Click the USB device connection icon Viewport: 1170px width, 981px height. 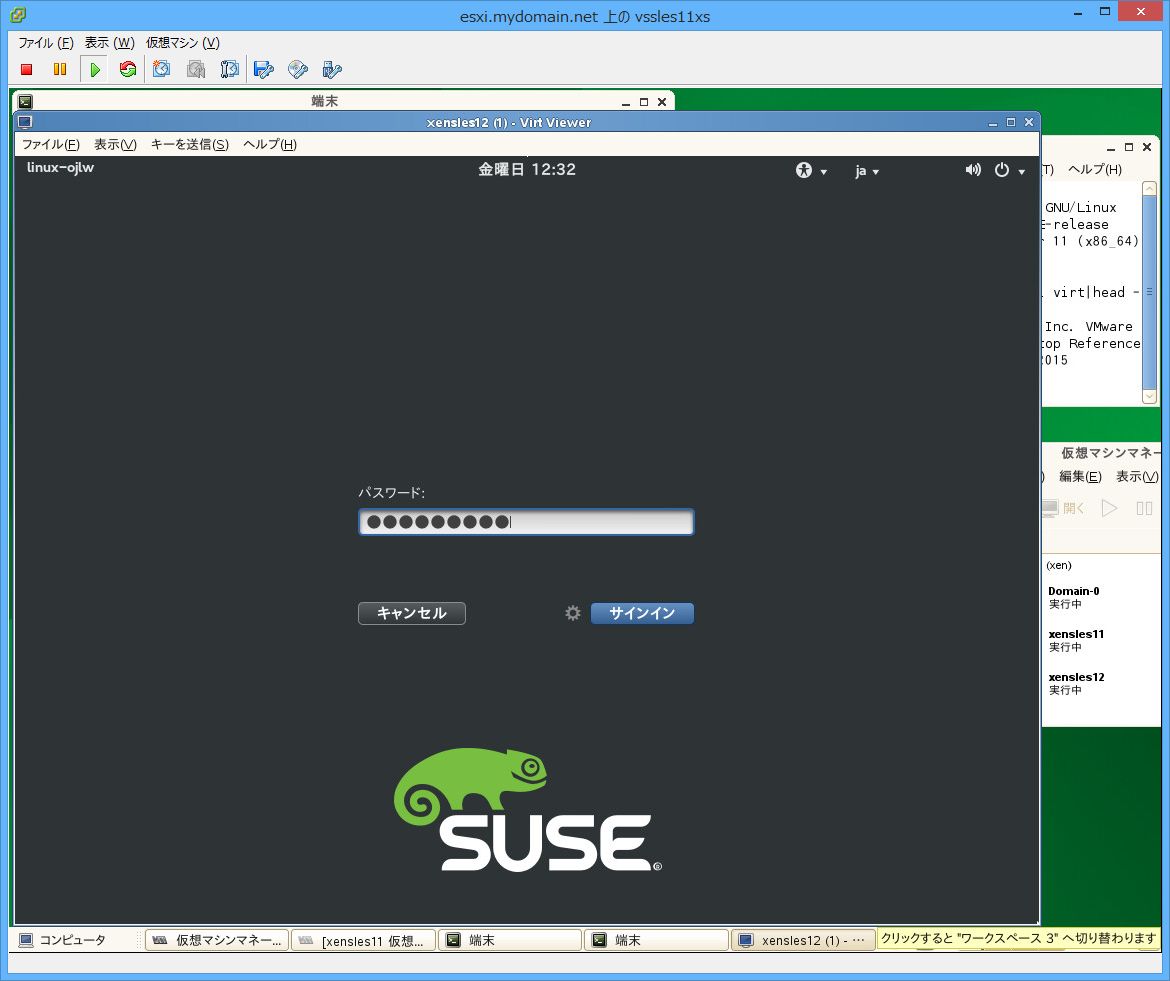pyautogui.click(x=331, y=69)
